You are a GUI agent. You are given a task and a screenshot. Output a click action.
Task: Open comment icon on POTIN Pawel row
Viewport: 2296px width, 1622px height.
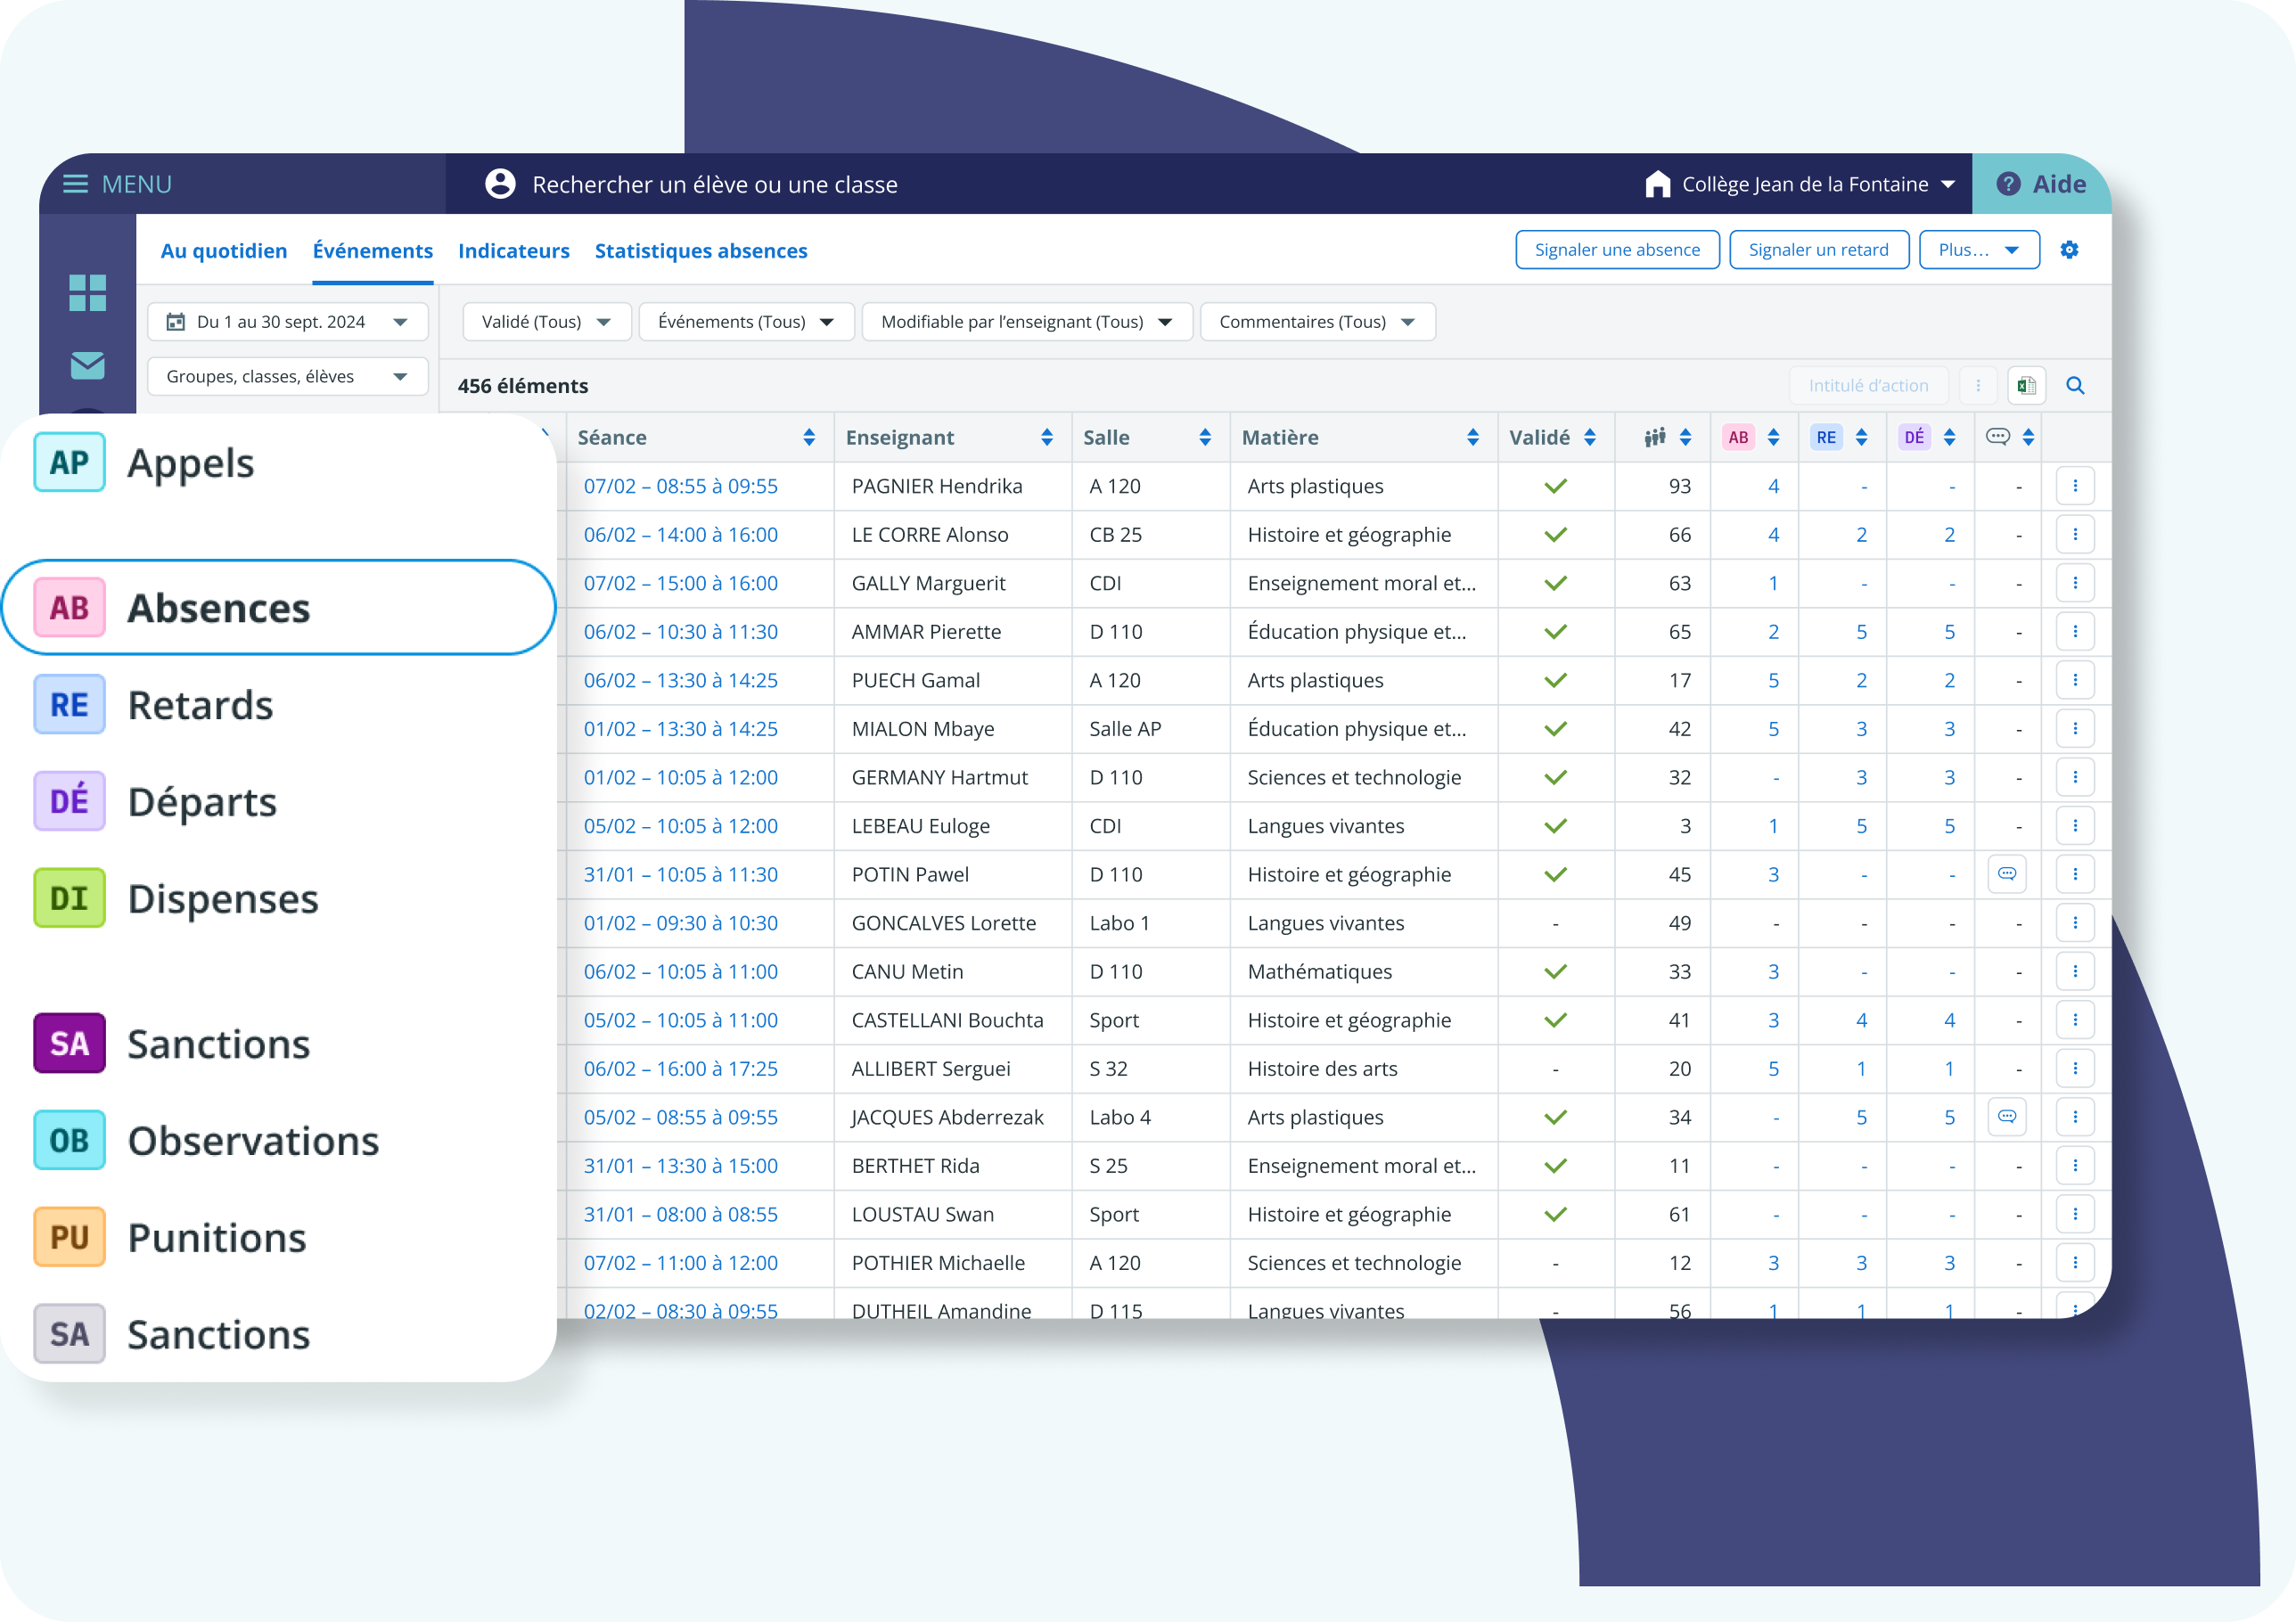2006,875
